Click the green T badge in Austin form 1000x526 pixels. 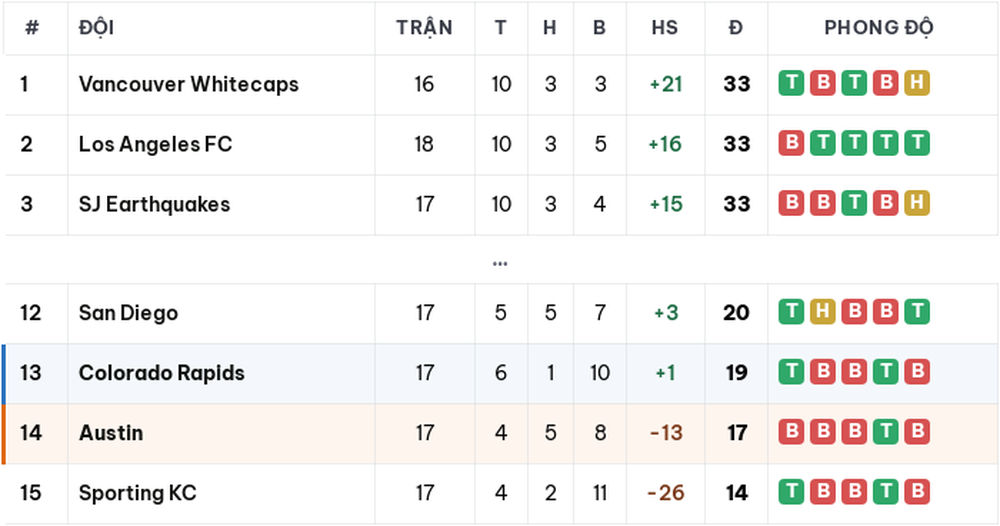(885, 432)
